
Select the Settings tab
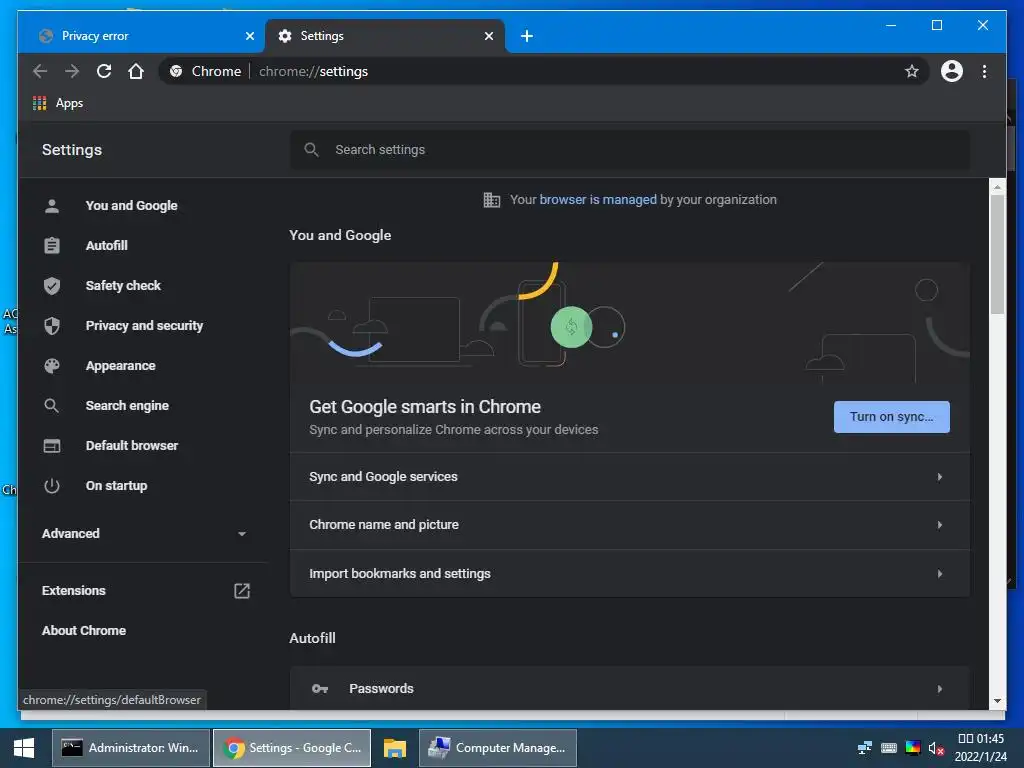(385, 36)
